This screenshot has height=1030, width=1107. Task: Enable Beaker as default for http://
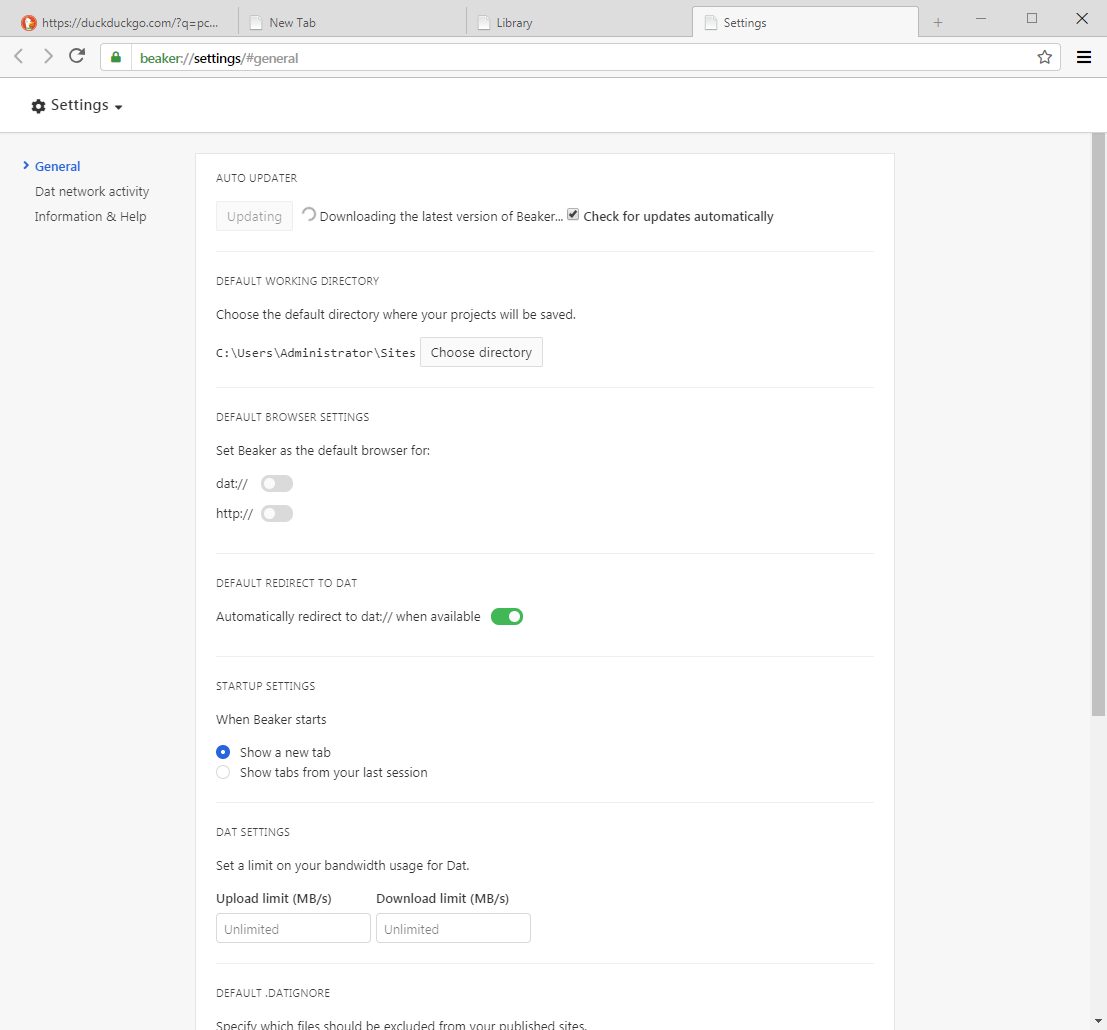[277, 514]
